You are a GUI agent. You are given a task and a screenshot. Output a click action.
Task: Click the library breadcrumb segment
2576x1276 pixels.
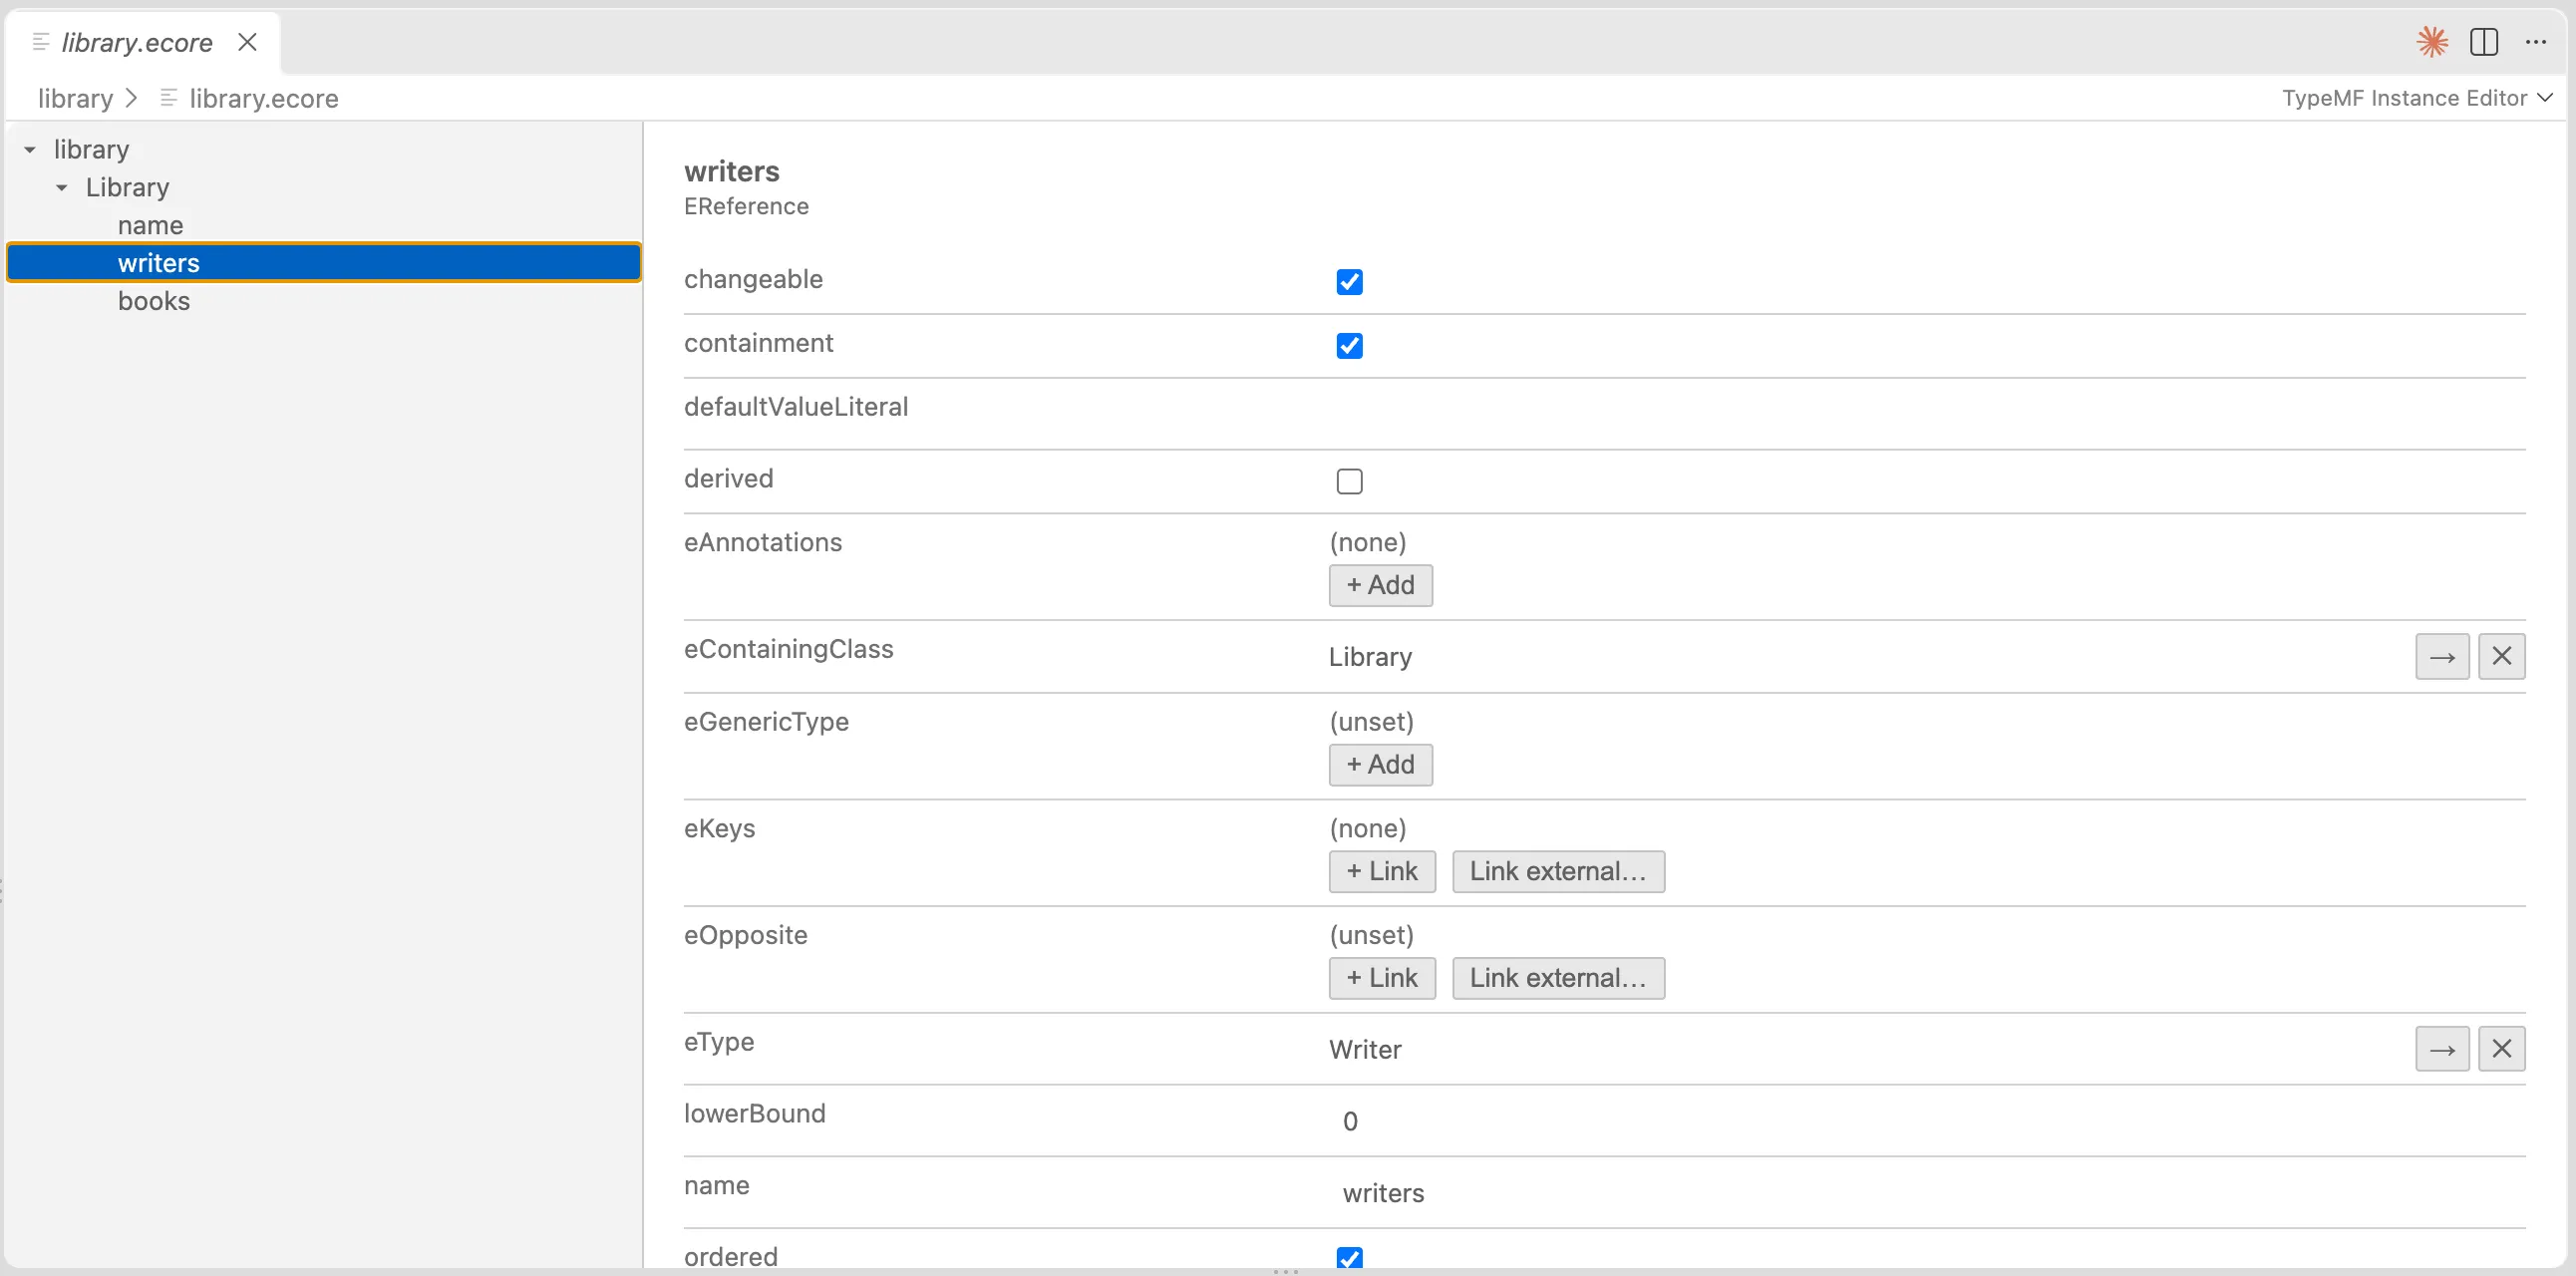pos(75,98)
